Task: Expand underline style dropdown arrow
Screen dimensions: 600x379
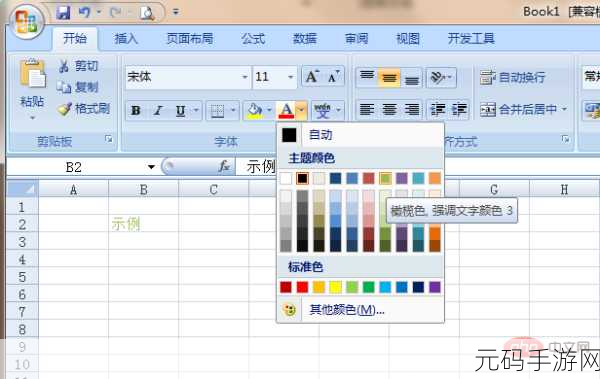Action: click(x=196, y=111)
